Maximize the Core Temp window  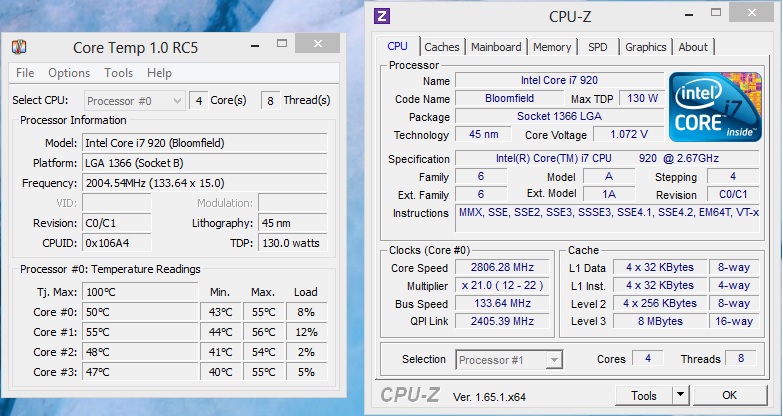tap(282, 43)
